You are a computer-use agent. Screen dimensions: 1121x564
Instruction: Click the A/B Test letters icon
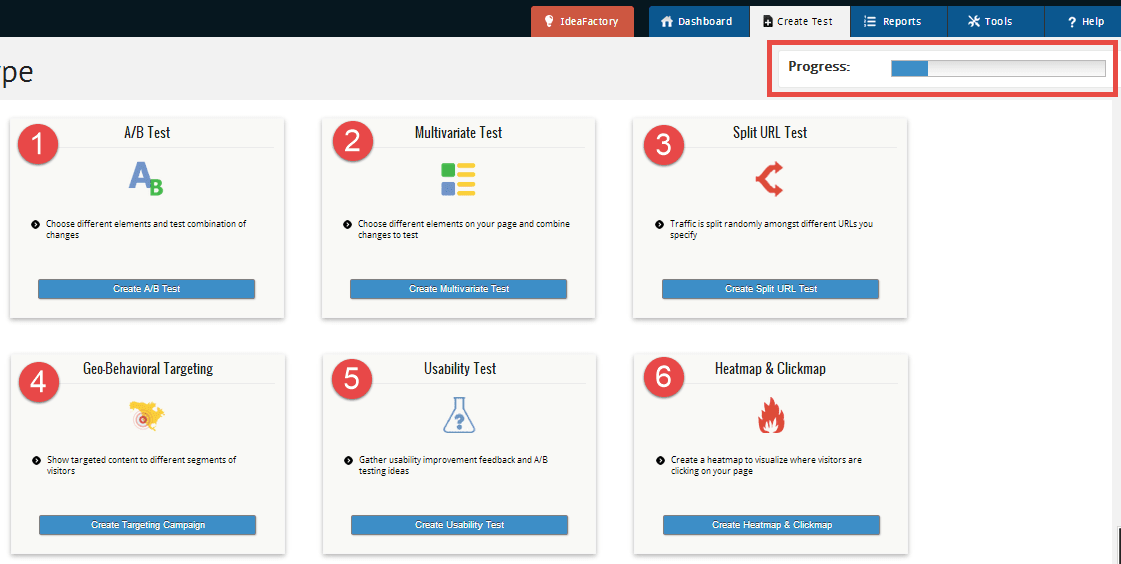147,179
